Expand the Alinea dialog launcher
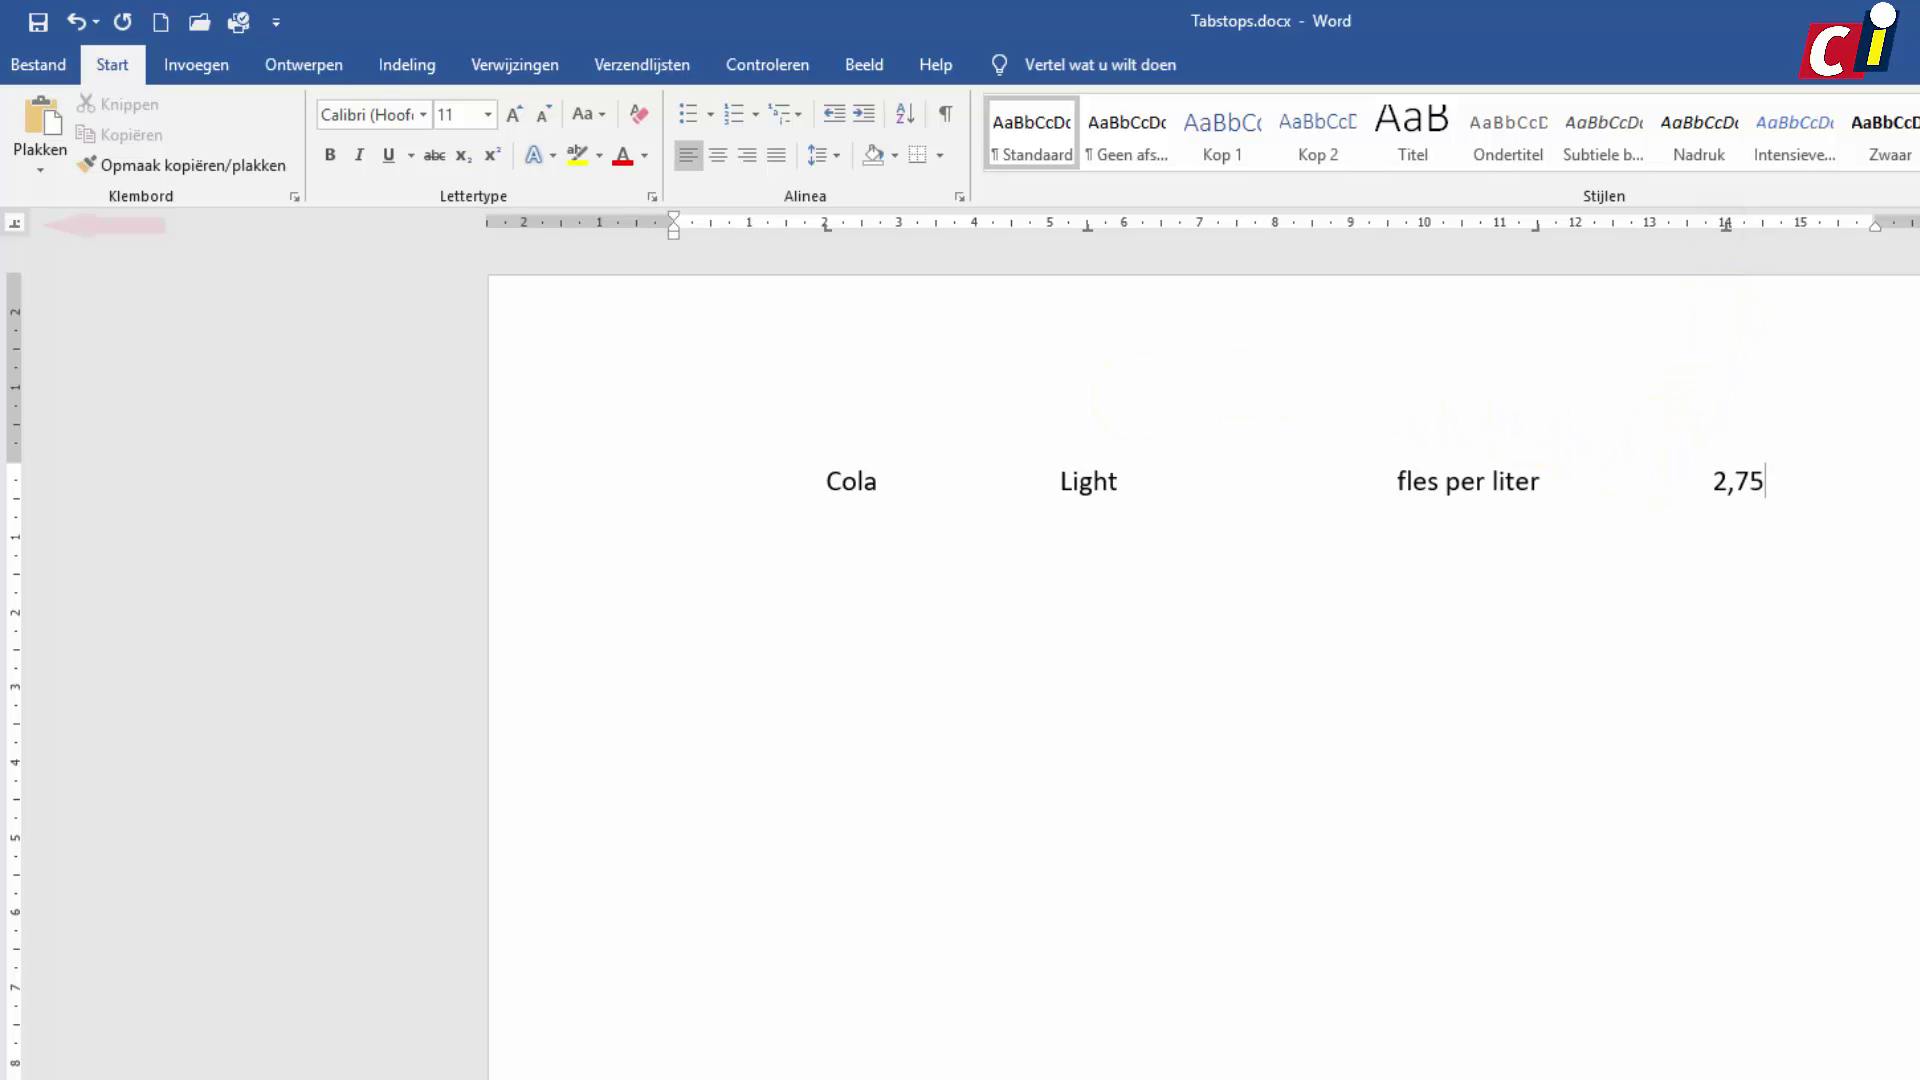 pos(959,197)
